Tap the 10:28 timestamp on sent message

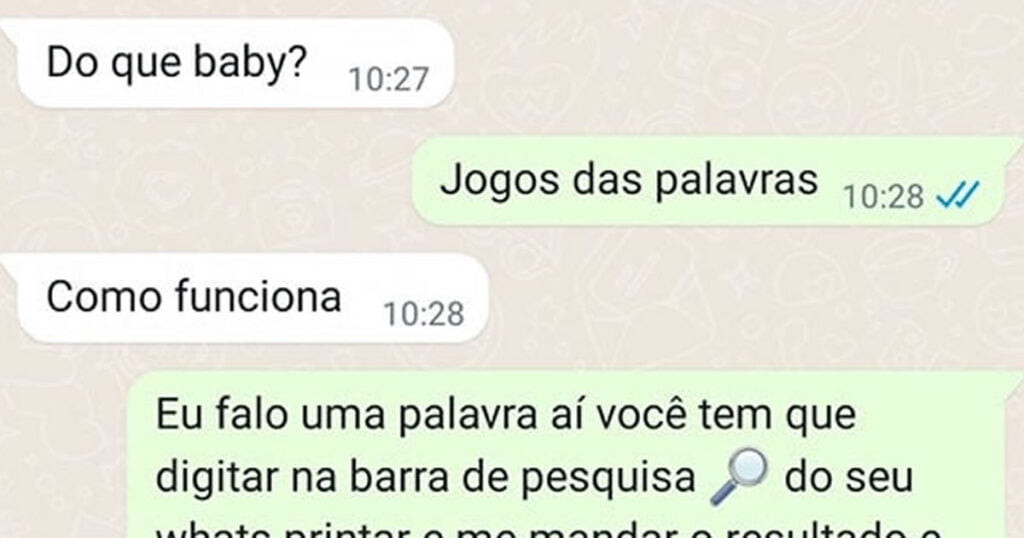[883, 197]
